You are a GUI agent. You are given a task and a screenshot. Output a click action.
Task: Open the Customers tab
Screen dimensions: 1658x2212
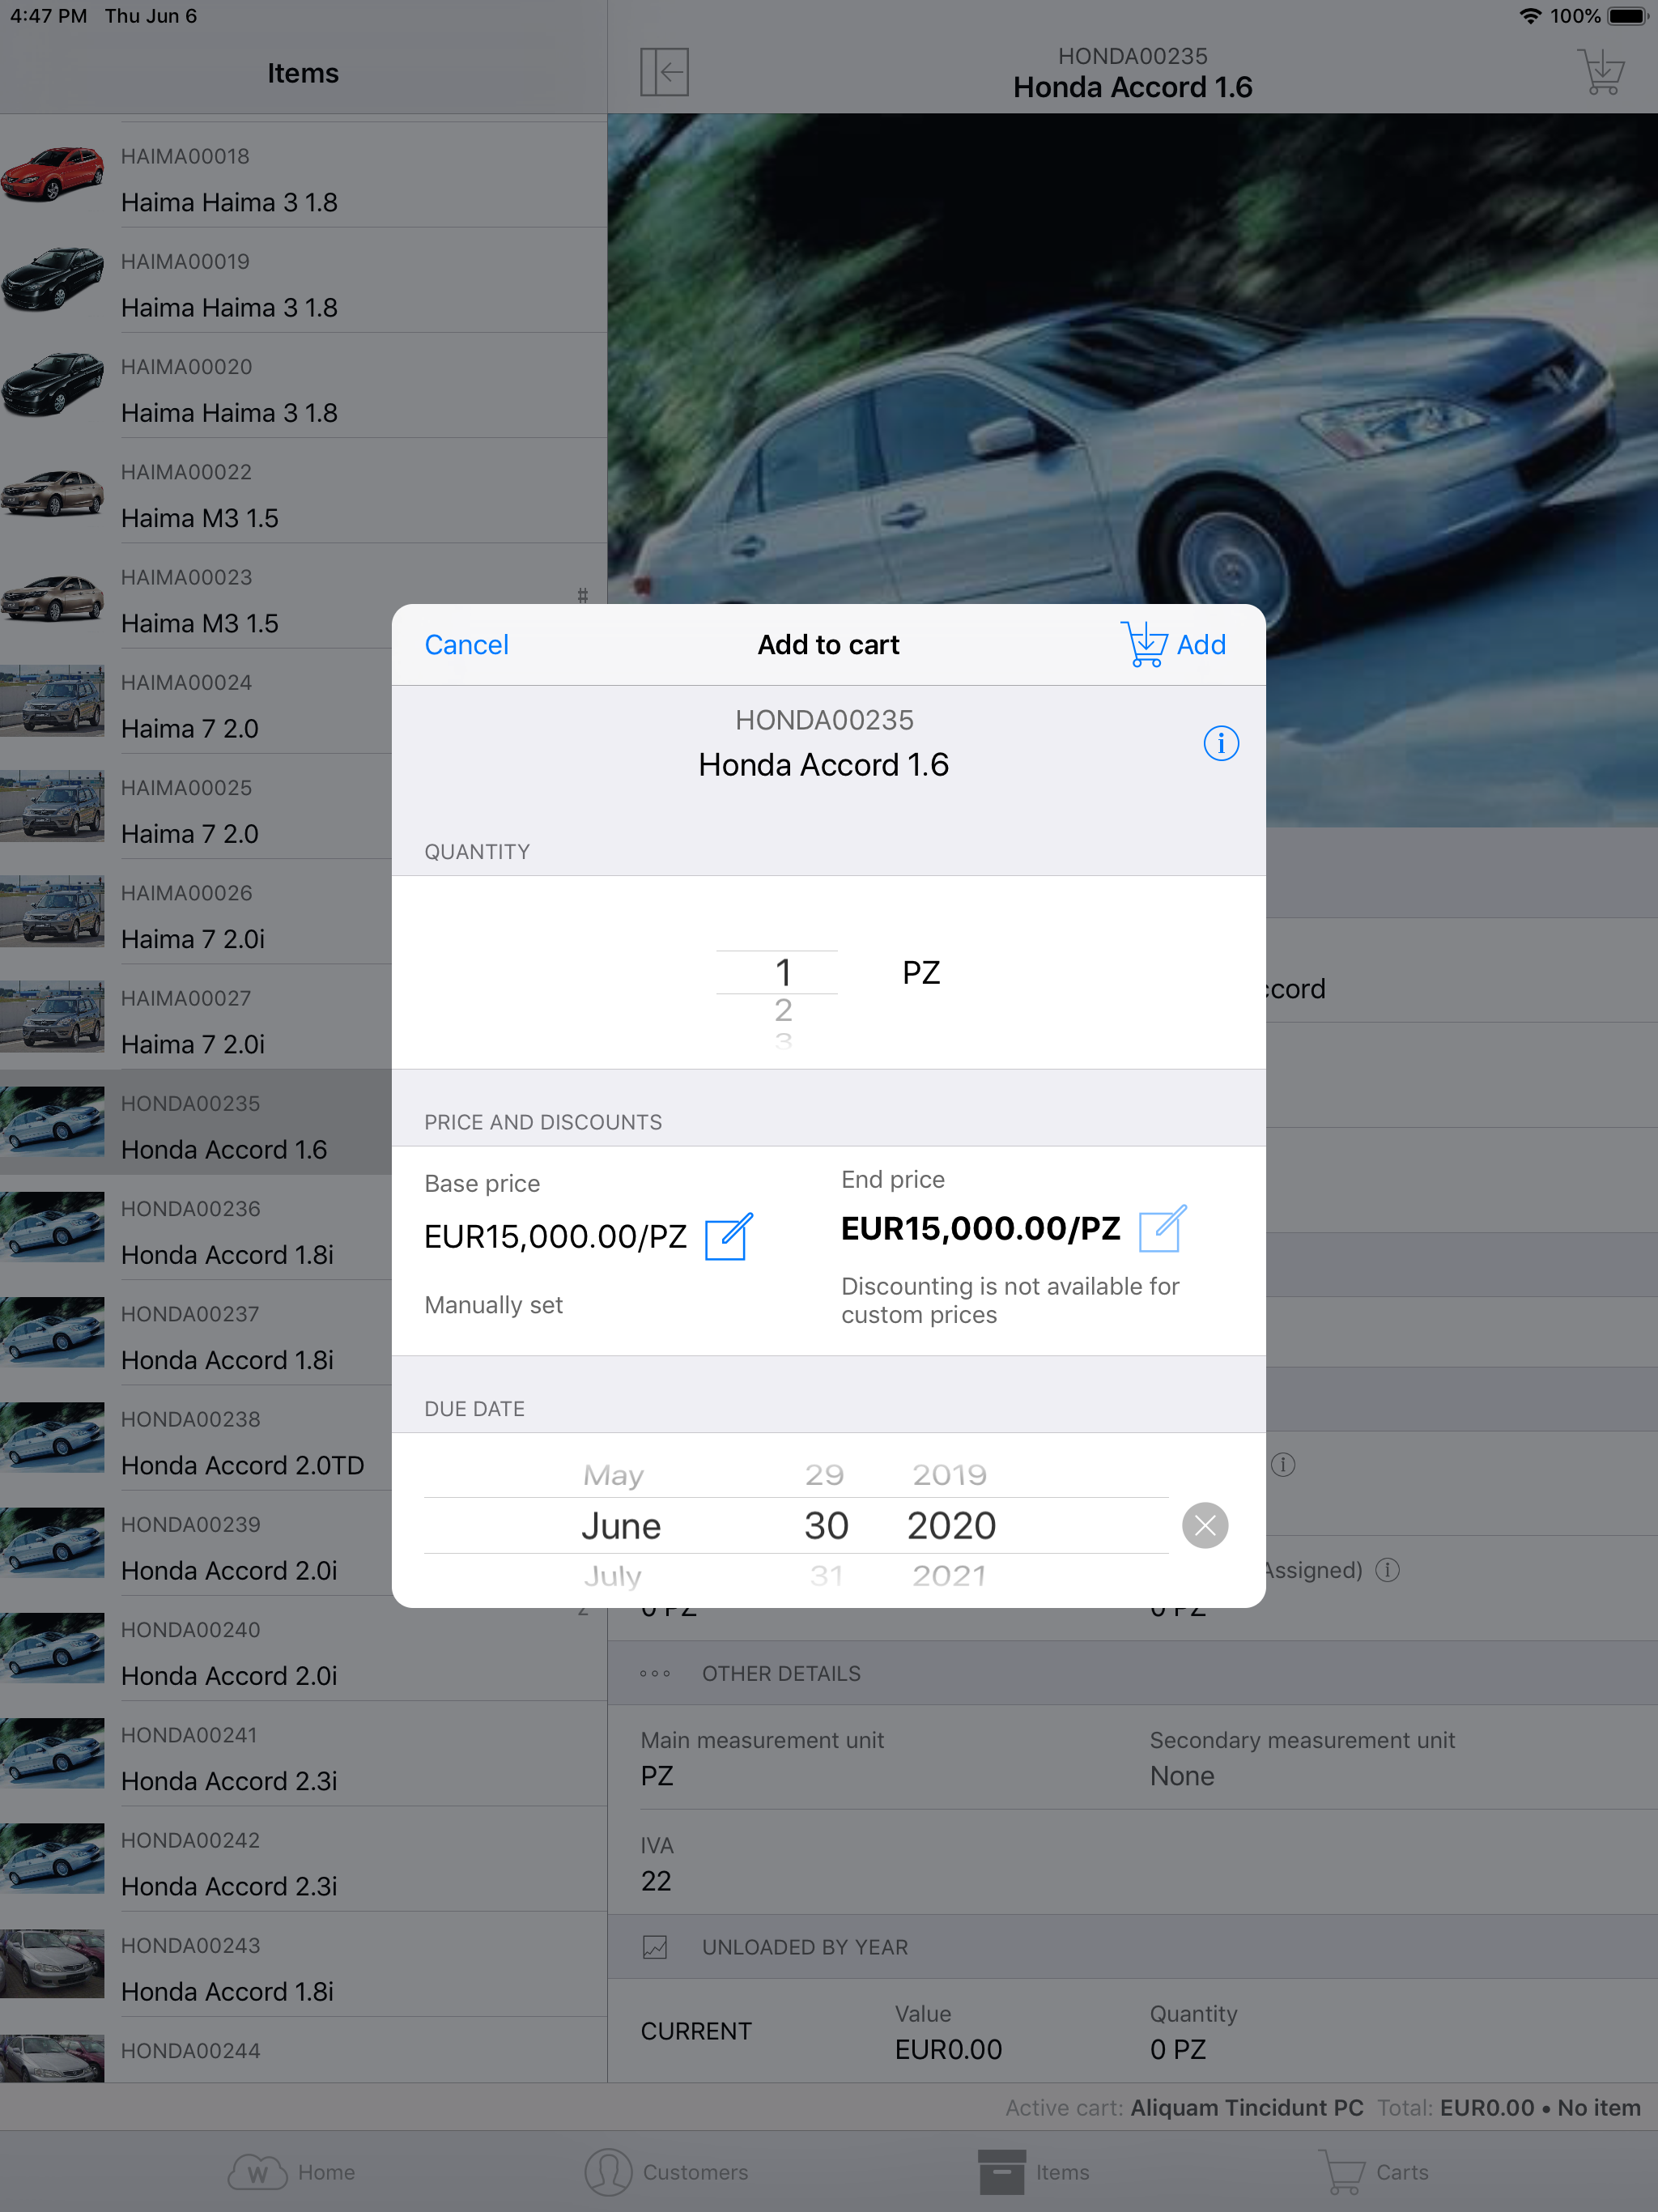point(667,2172)
